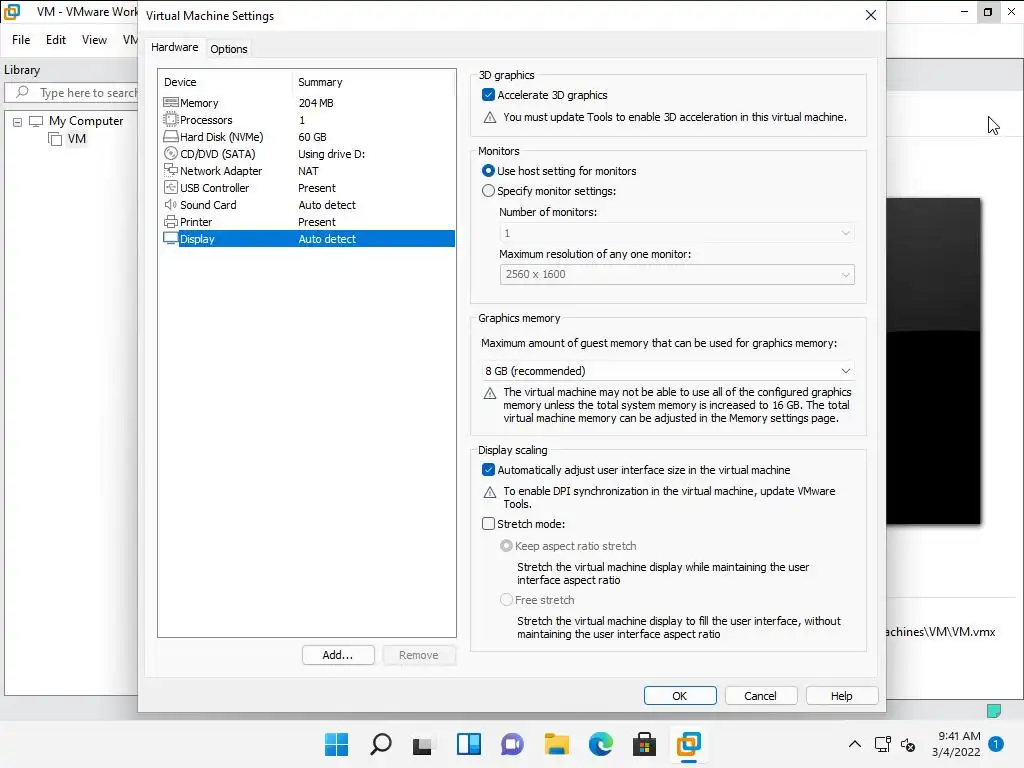Open the View menu in VMware
The width and height of the screenshot is (1024, 768).
94,40
